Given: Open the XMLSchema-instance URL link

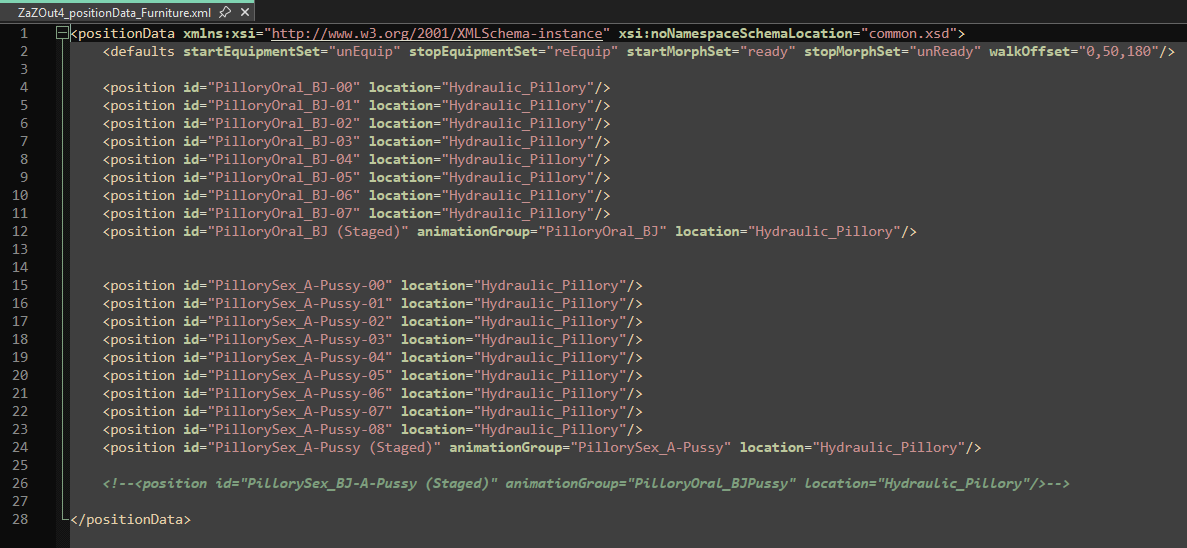Looking at the screenshot, I should click(437, 33).
